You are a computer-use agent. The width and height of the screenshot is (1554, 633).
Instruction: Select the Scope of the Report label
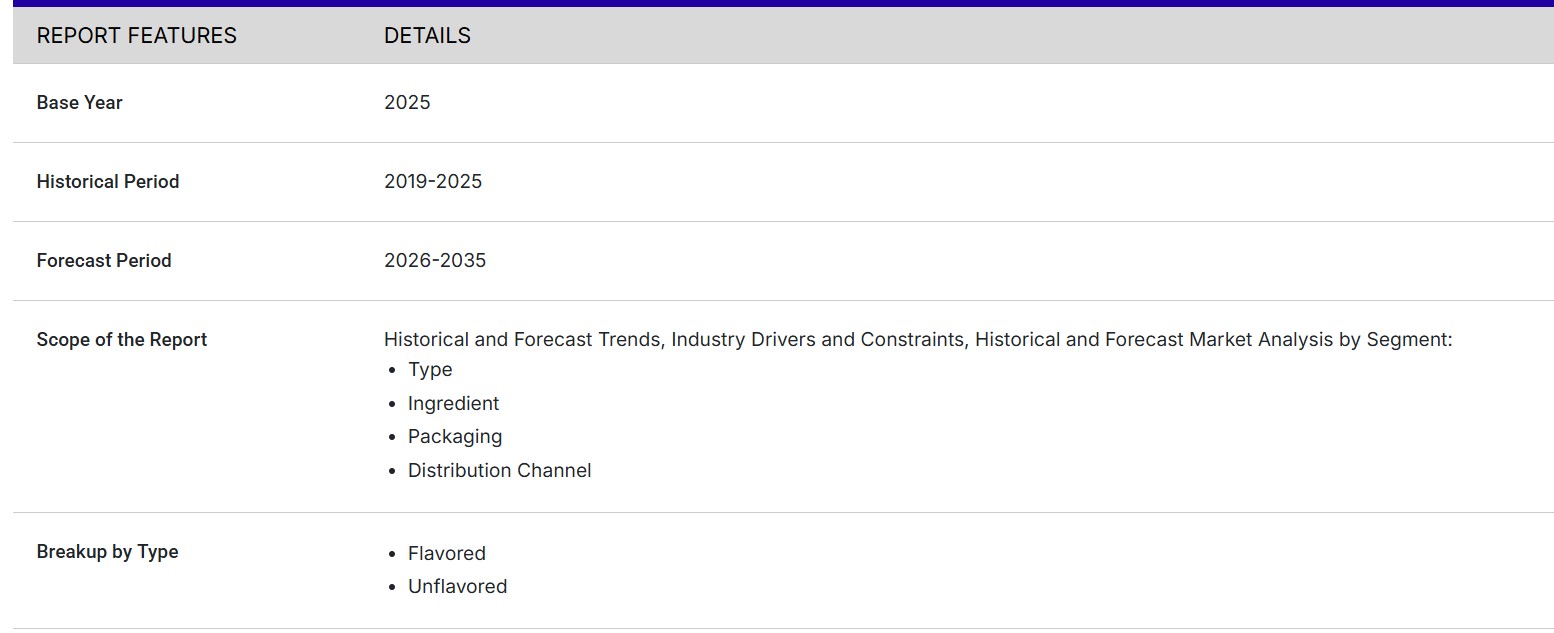click(121, 340)
